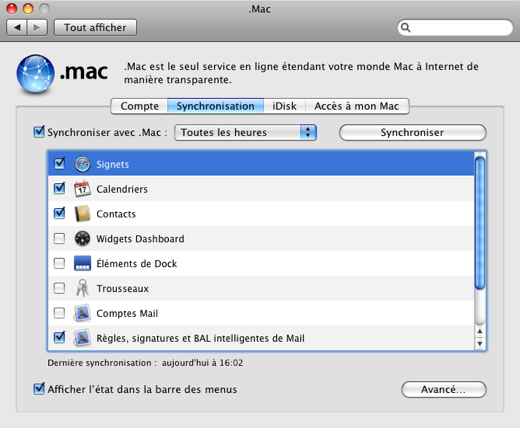Click the Tout afficher button
The height and width of the screenshot is (428, 520).
pos(95,27)
